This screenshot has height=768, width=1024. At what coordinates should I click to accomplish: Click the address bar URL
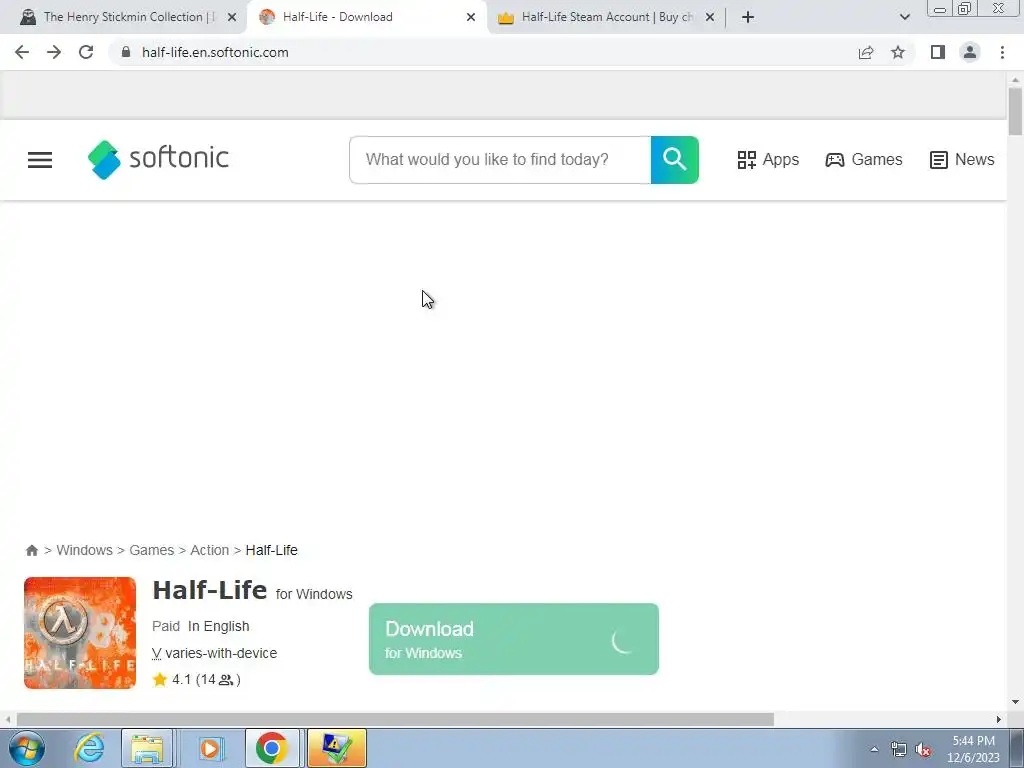pos(216,52)
